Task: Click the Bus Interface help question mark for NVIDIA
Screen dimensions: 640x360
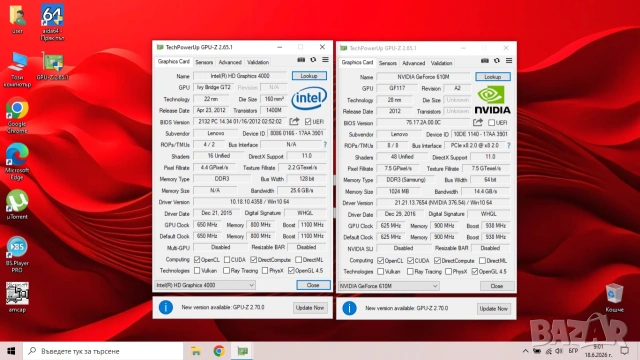Action: 509,145
